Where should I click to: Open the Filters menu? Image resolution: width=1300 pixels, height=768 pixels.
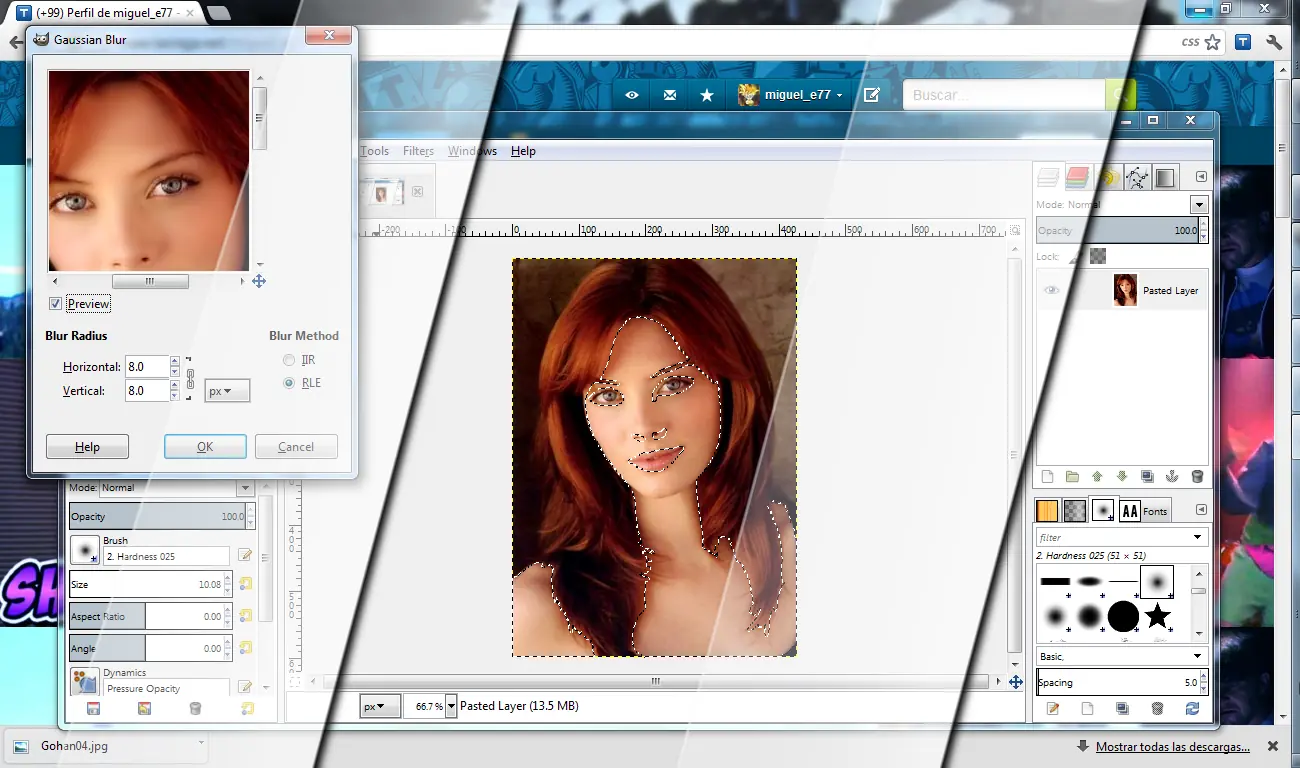point(418,151)
